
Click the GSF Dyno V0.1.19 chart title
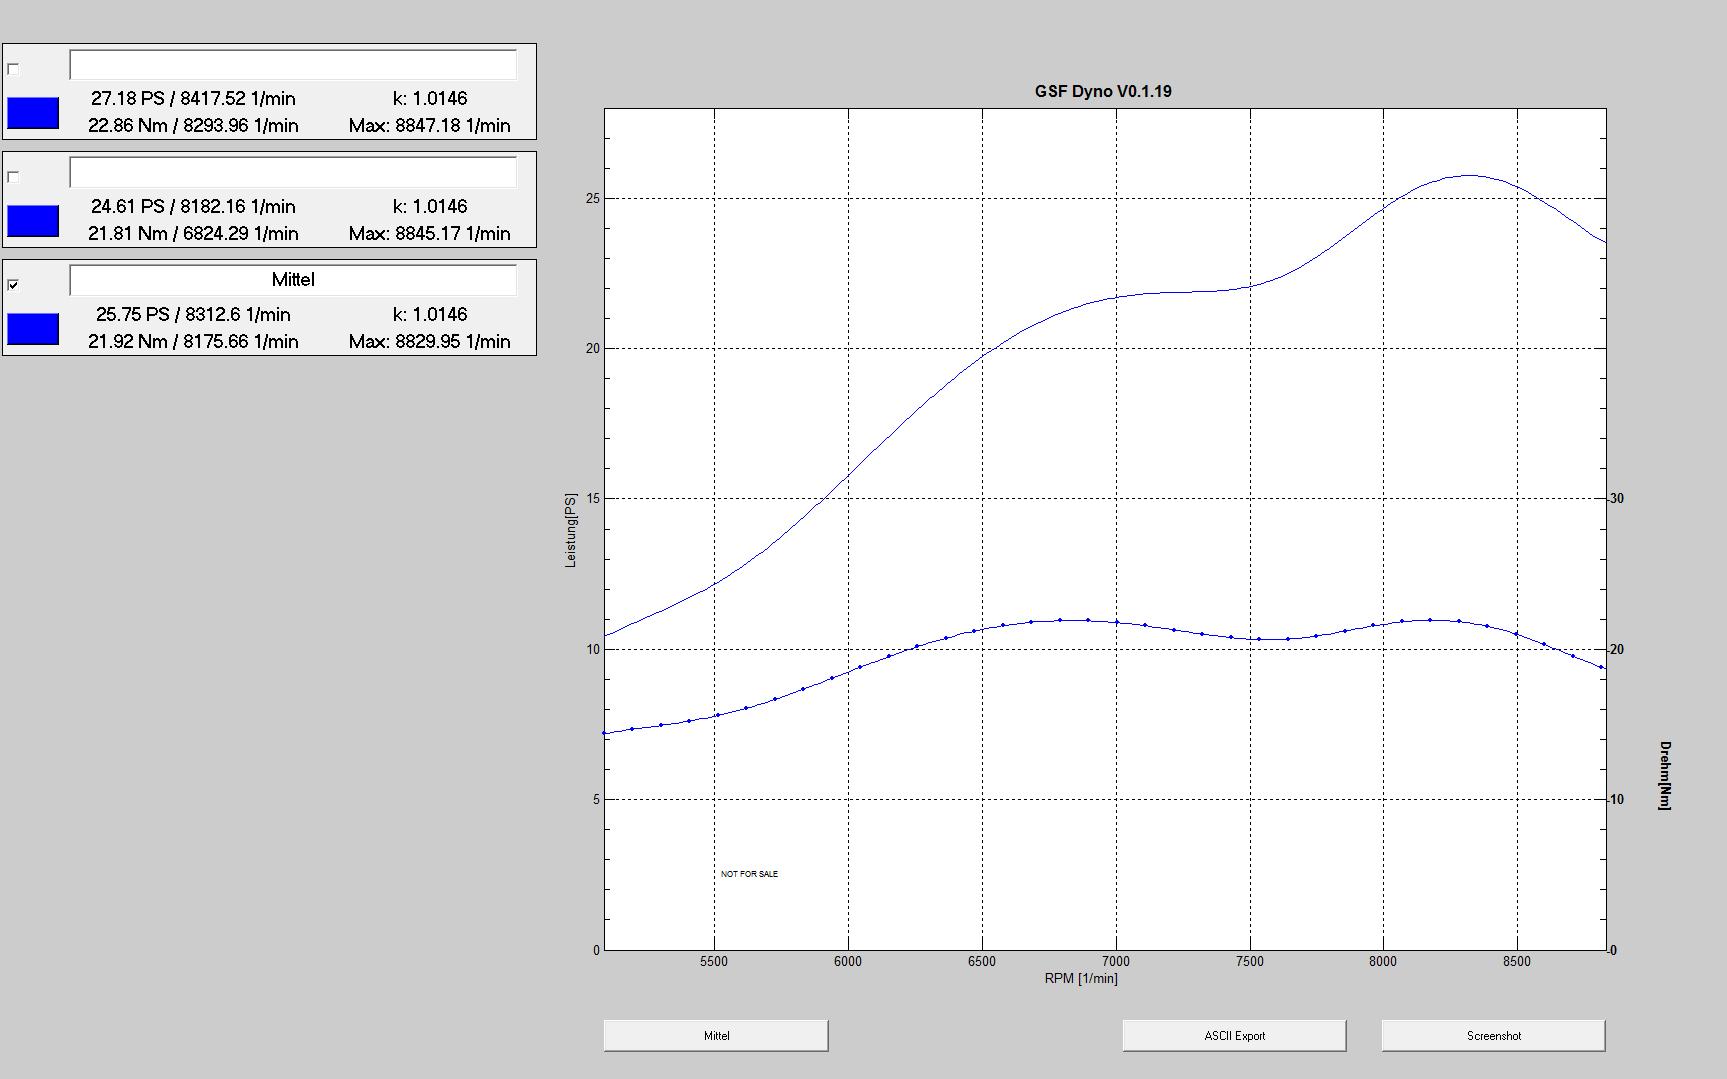tap(1103, 91)
